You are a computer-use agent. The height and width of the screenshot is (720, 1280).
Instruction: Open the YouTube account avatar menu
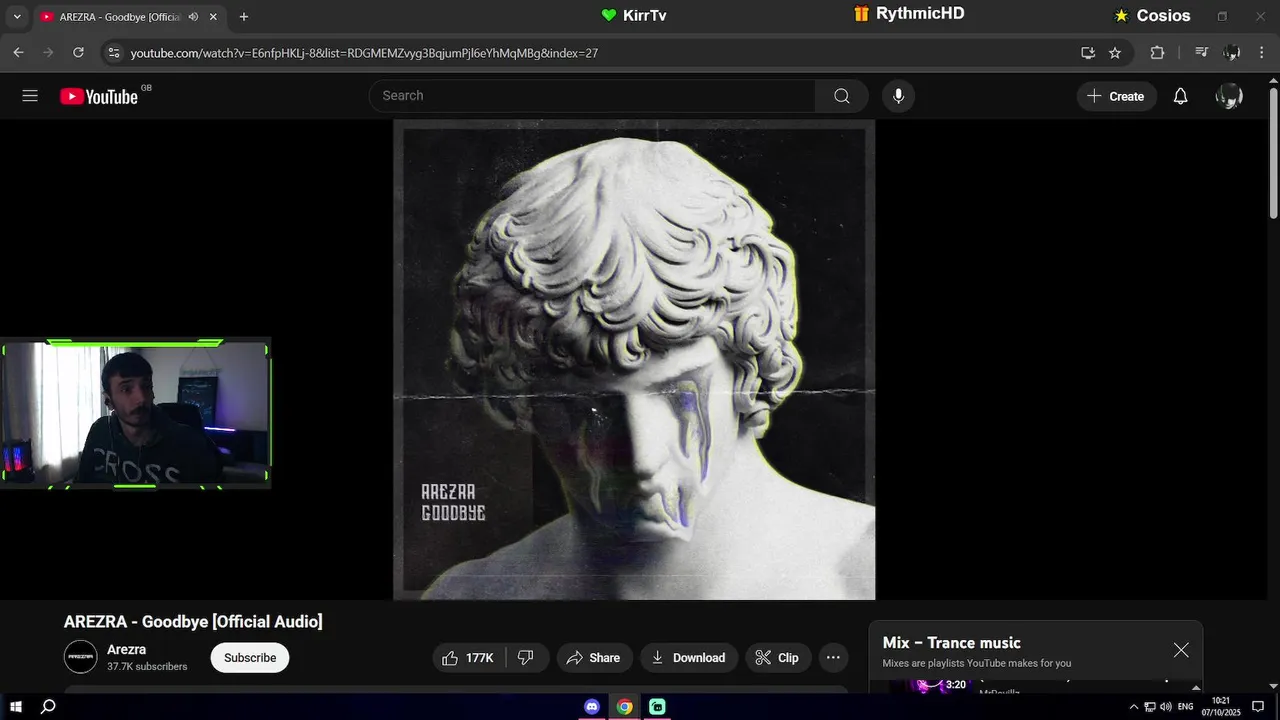1229,96
